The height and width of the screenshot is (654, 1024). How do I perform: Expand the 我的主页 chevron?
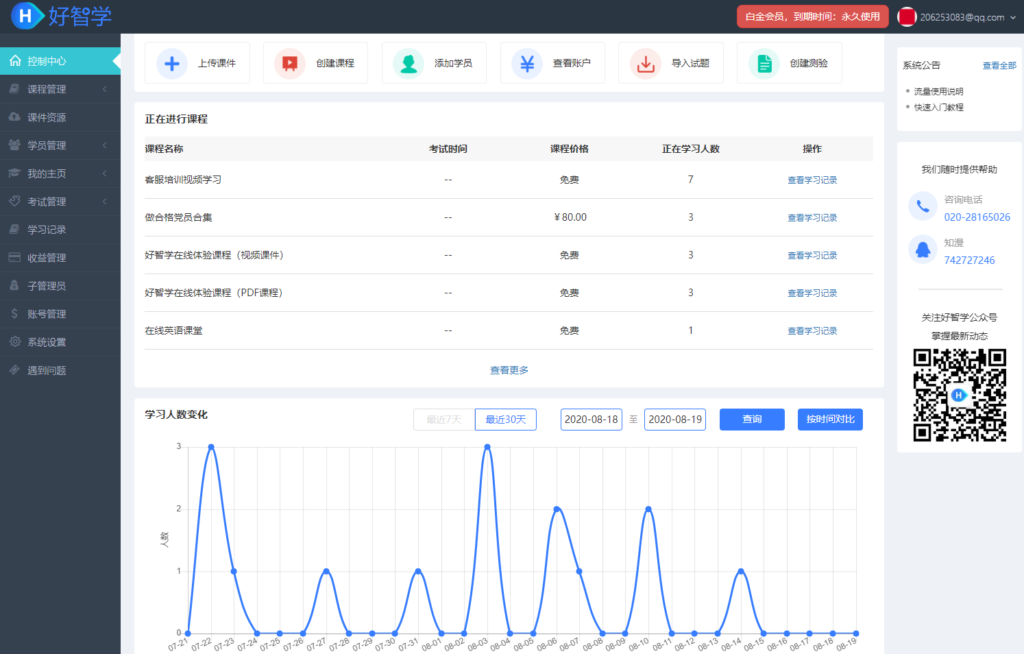tap(104, 173)
